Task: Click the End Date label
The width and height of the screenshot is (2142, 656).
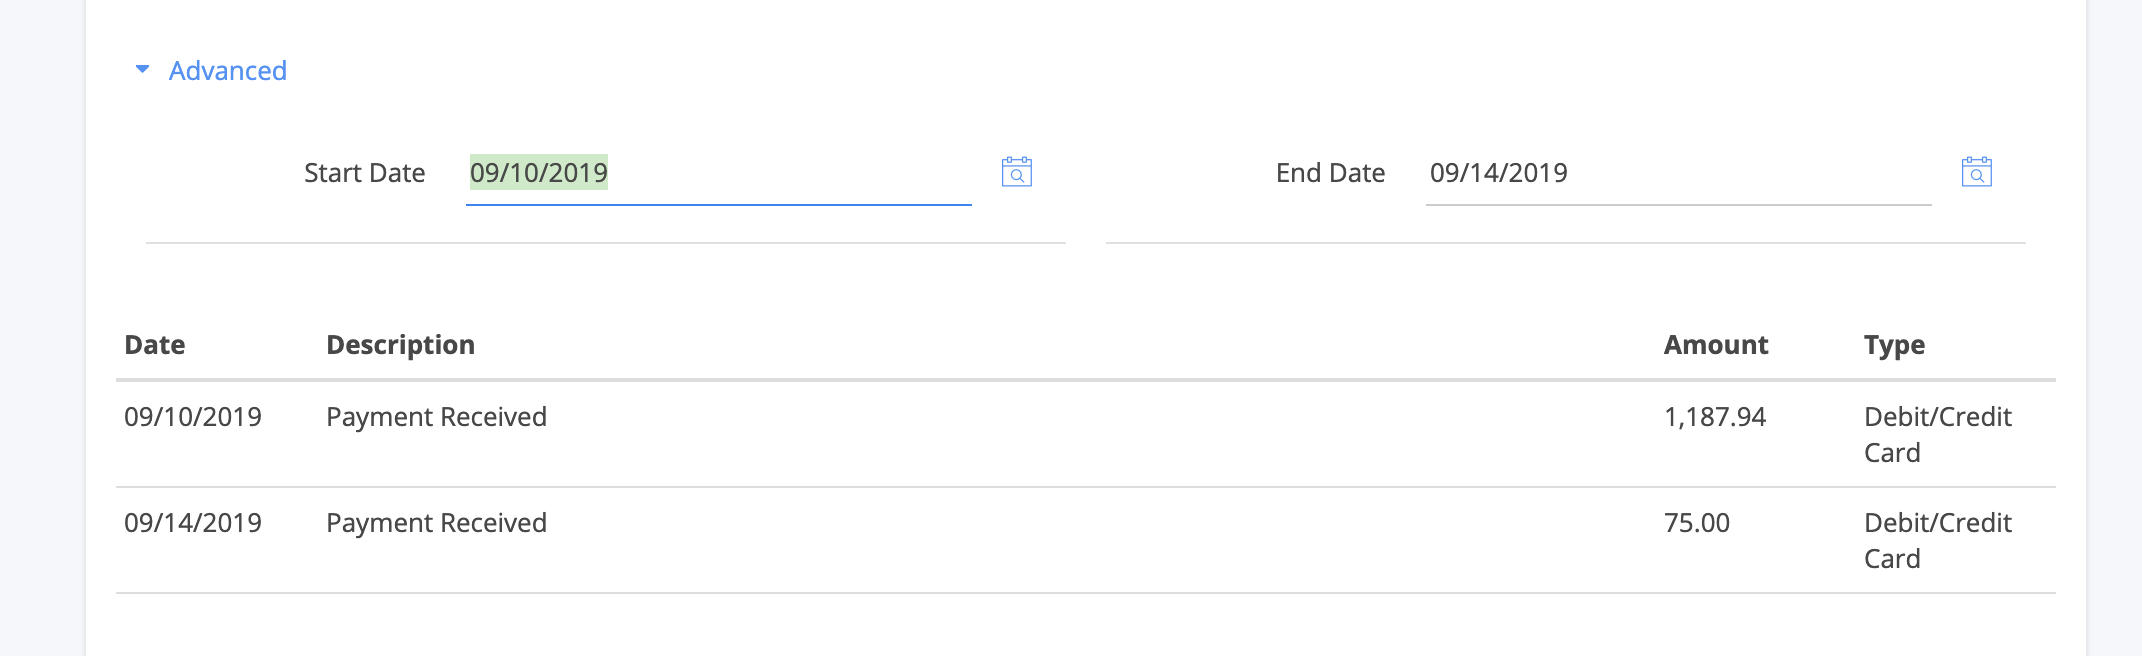Action: click(x=1331, y=173)
